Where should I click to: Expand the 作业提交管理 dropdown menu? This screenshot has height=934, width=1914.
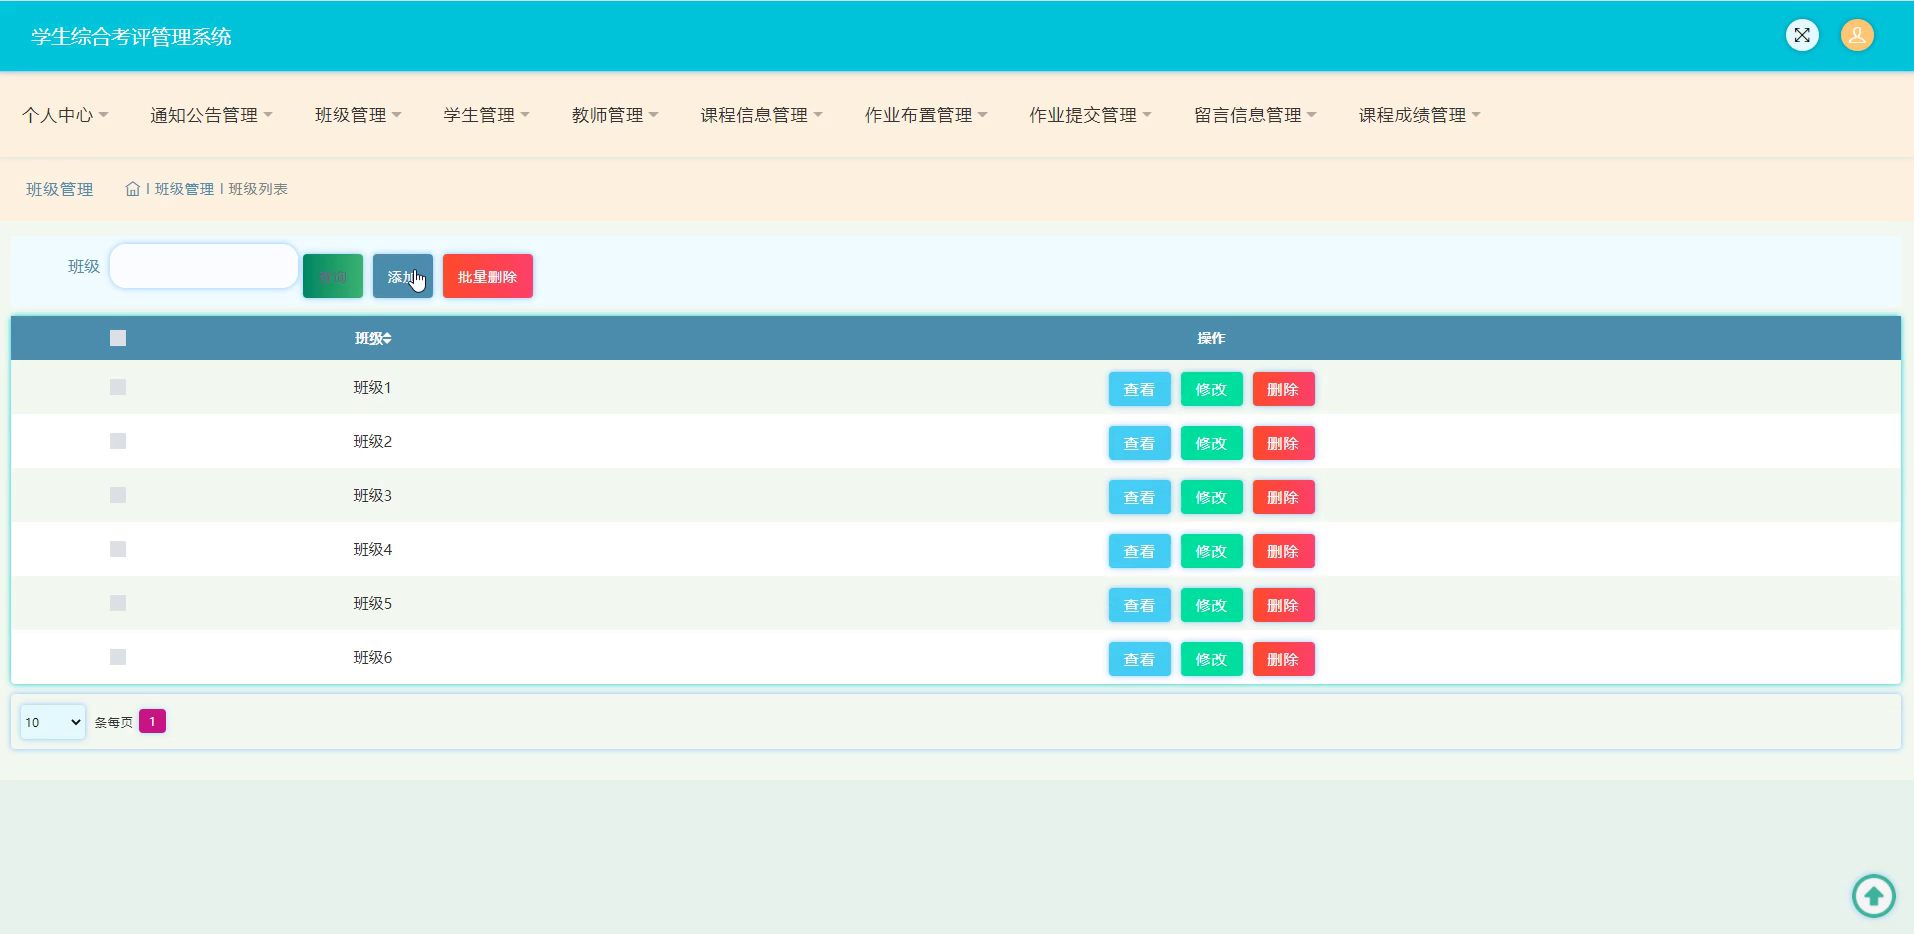coord(1090,115)
